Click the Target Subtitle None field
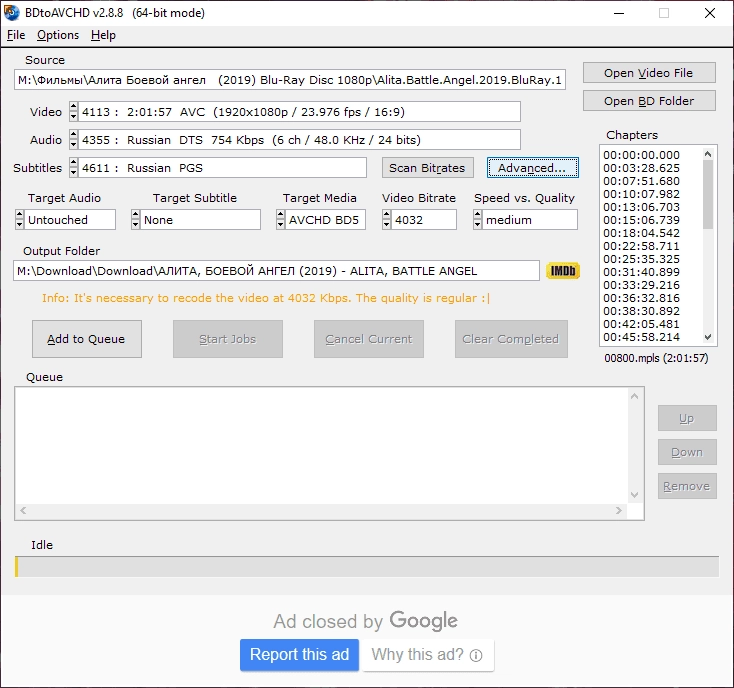This screenshot has height=688, width=734. 200,220
